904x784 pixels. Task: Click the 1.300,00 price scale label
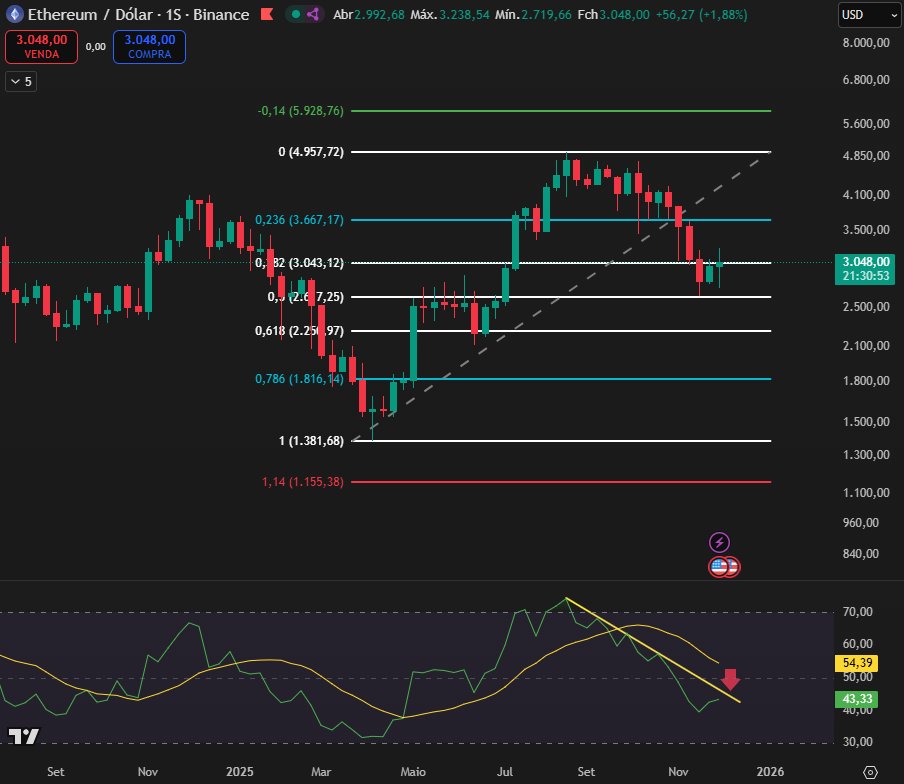(x=866, y=454)
